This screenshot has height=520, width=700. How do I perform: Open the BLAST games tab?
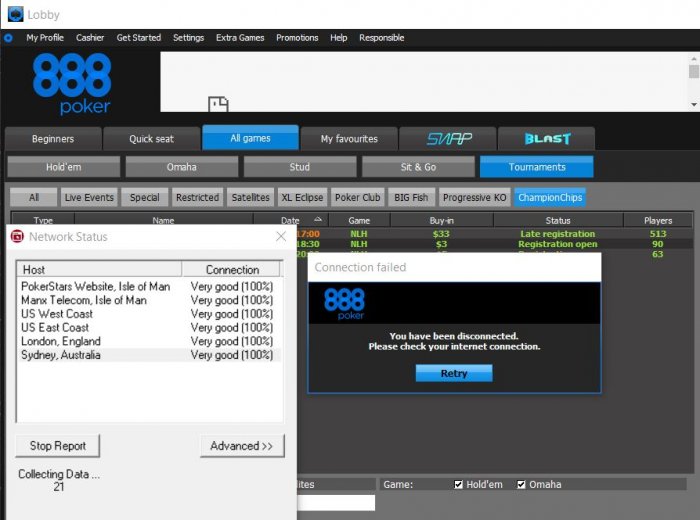[547, 139]
